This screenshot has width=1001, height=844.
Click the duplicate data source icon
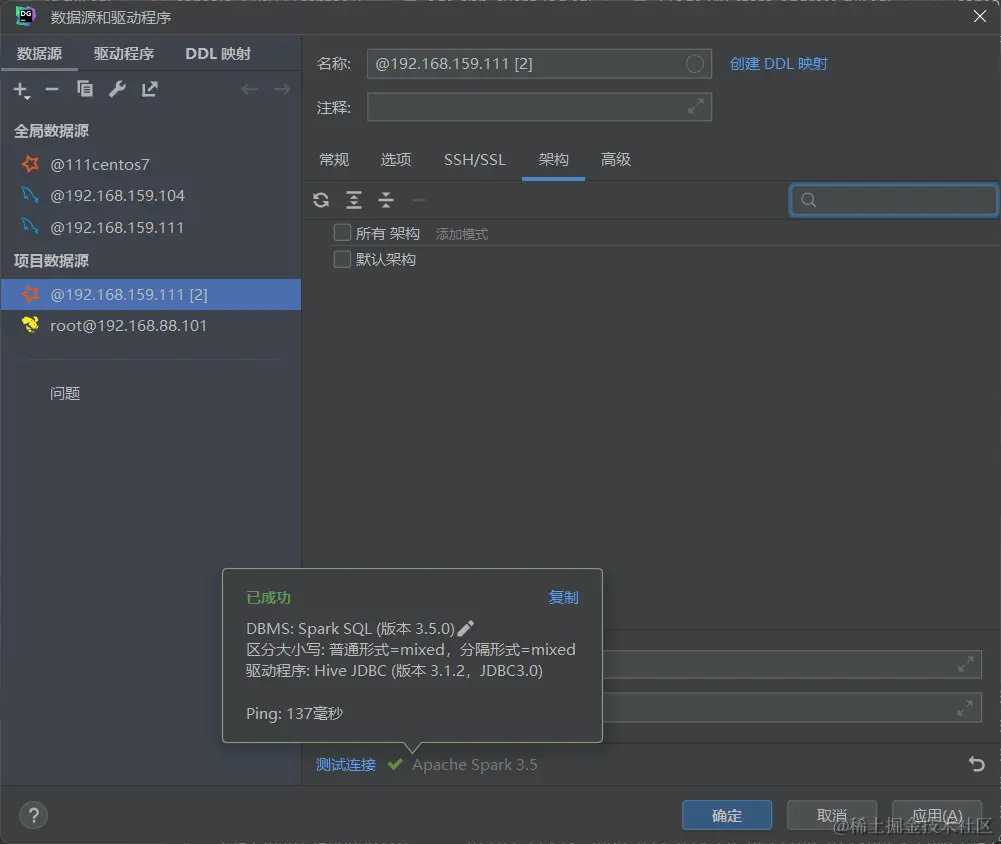click(84, 89)
